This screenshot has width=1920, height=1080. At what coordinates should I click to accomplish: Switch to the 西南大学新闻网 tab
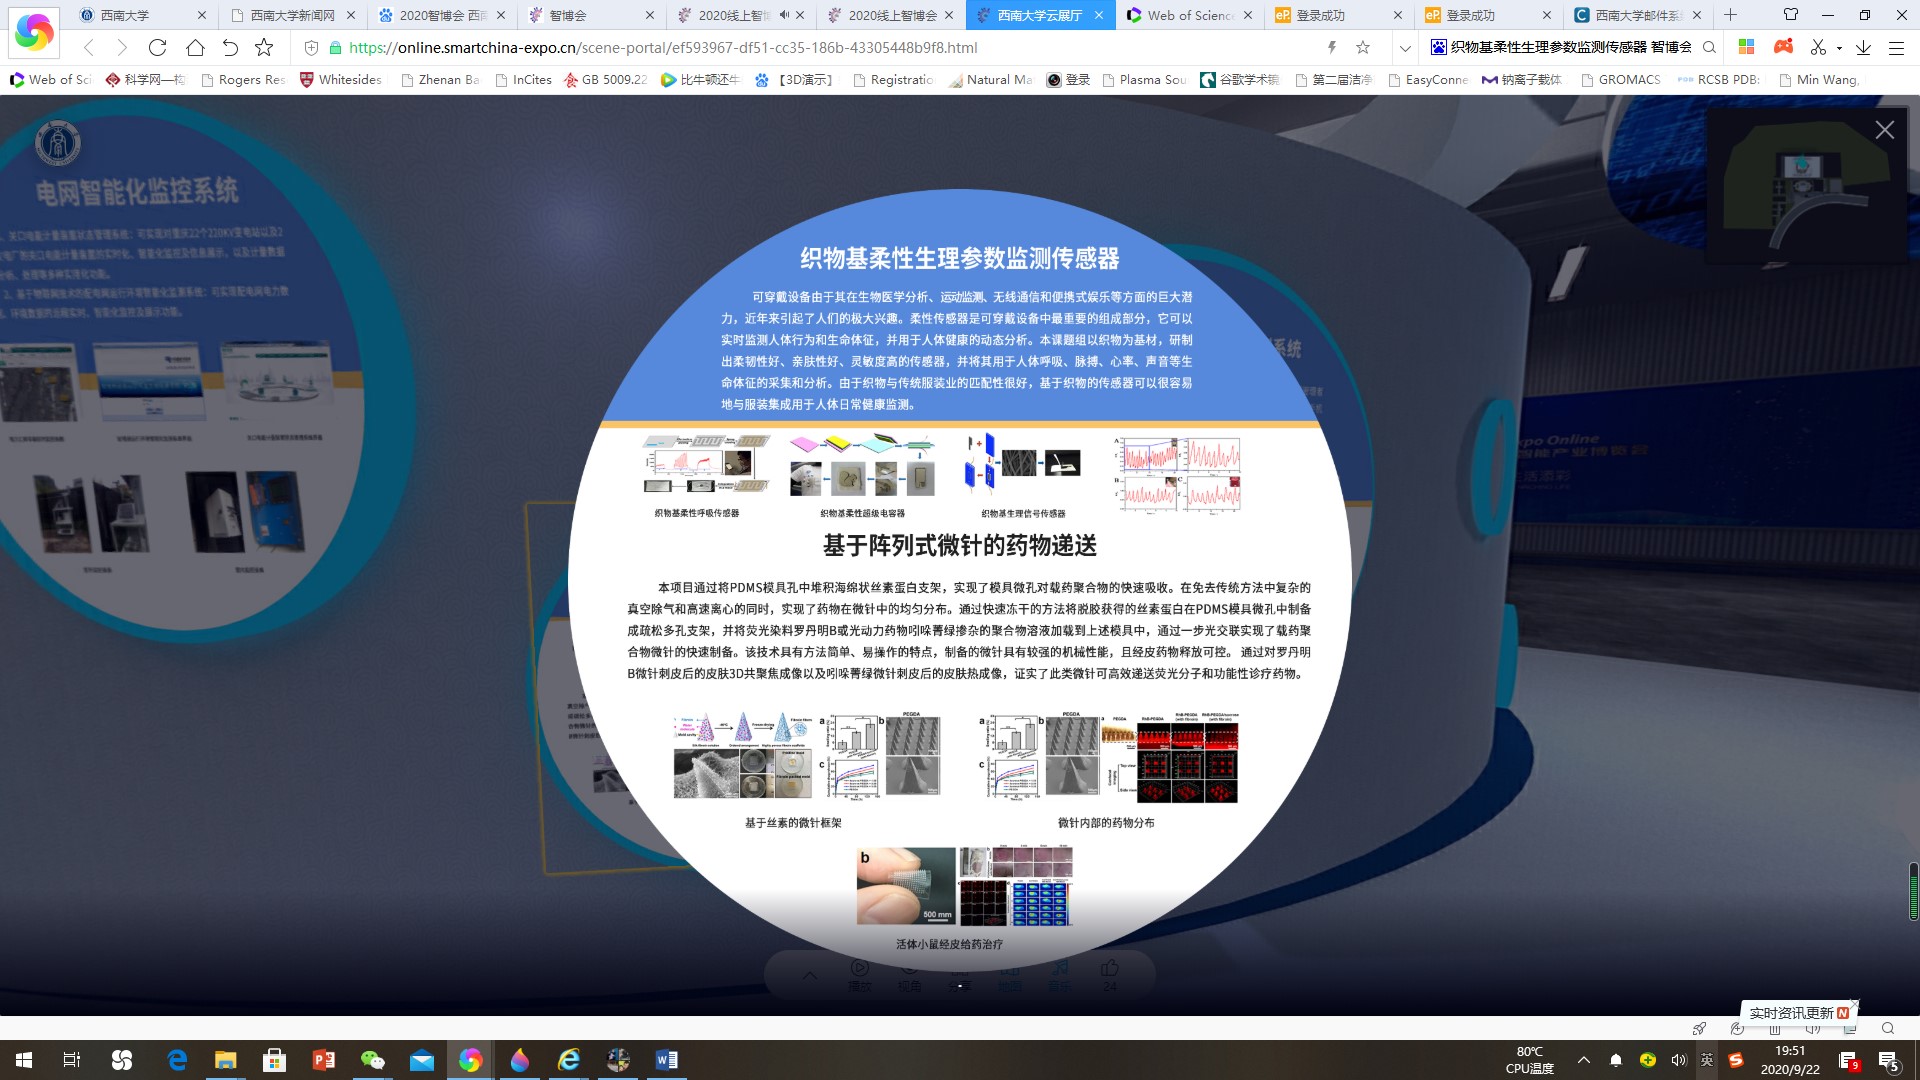tap(291, 15)
